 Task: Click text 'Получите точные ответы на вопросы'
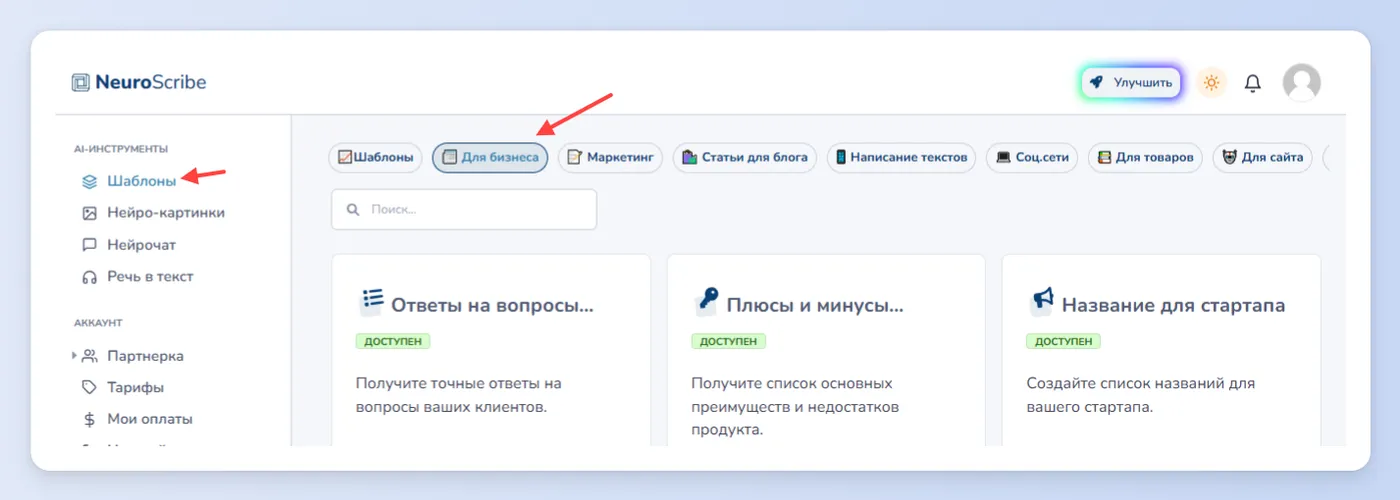[x=459, y=395]
